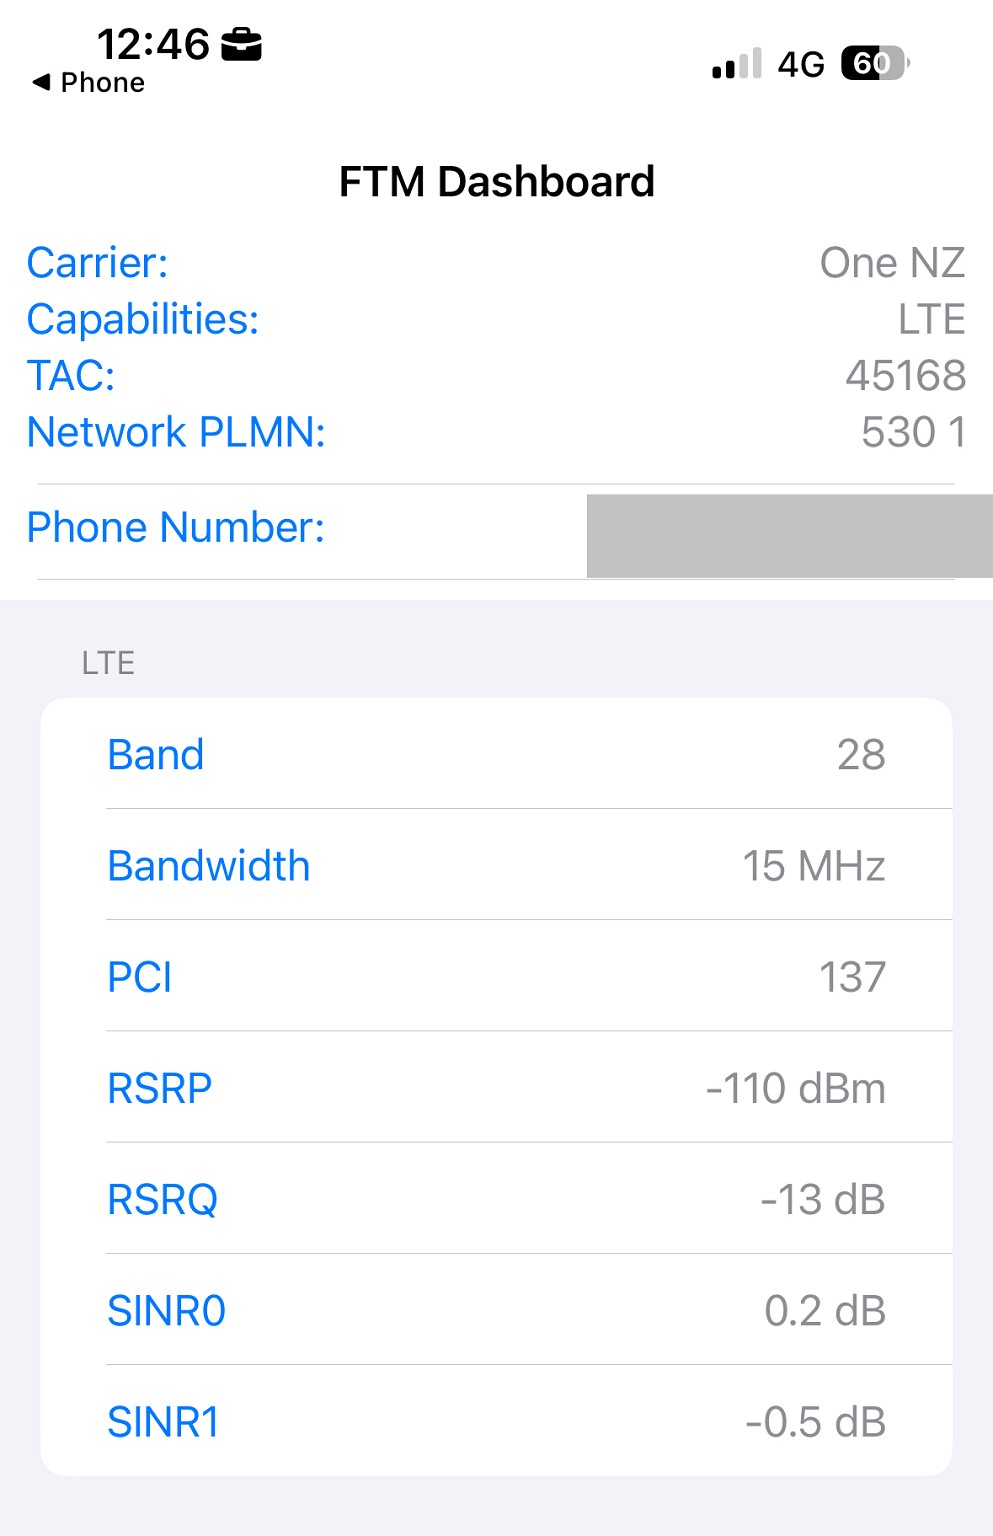Screen dimensions: 993x1536
Task: Tap the battery level indicator
Action: point(874,63)
